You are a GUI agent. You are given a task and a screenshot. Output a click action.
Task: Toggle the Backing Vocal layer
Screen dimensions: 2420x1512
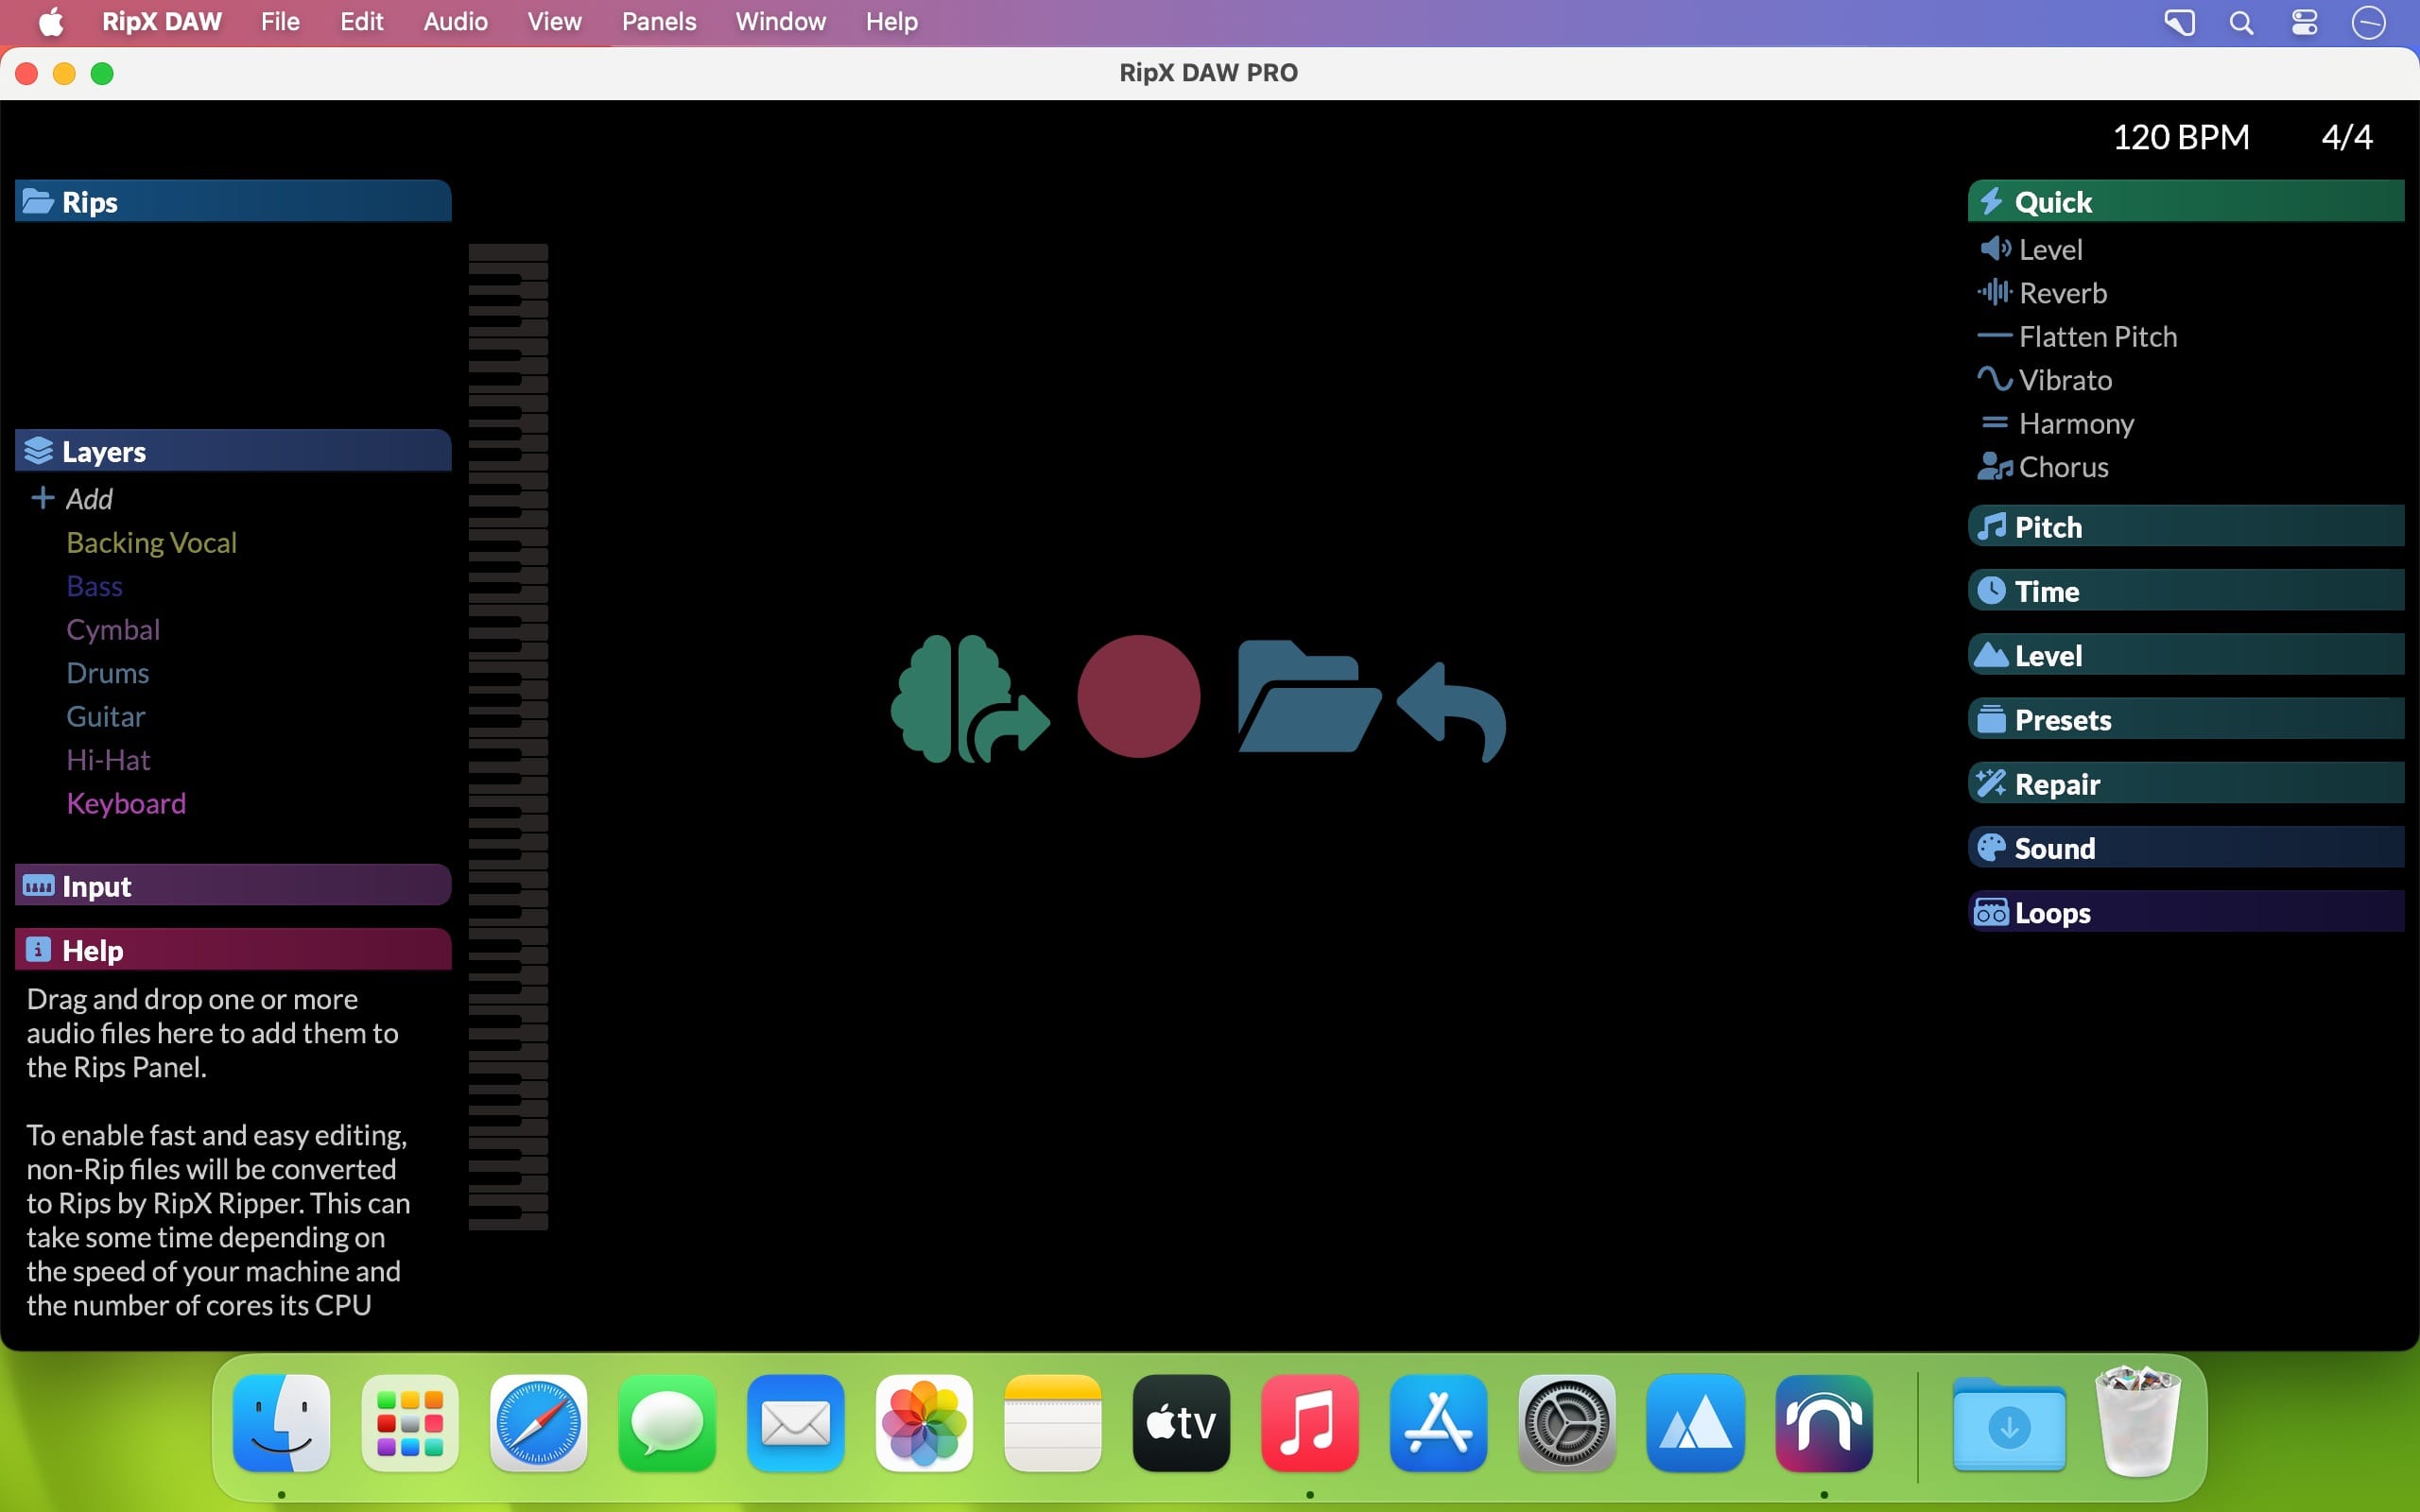tap(151, 542)
